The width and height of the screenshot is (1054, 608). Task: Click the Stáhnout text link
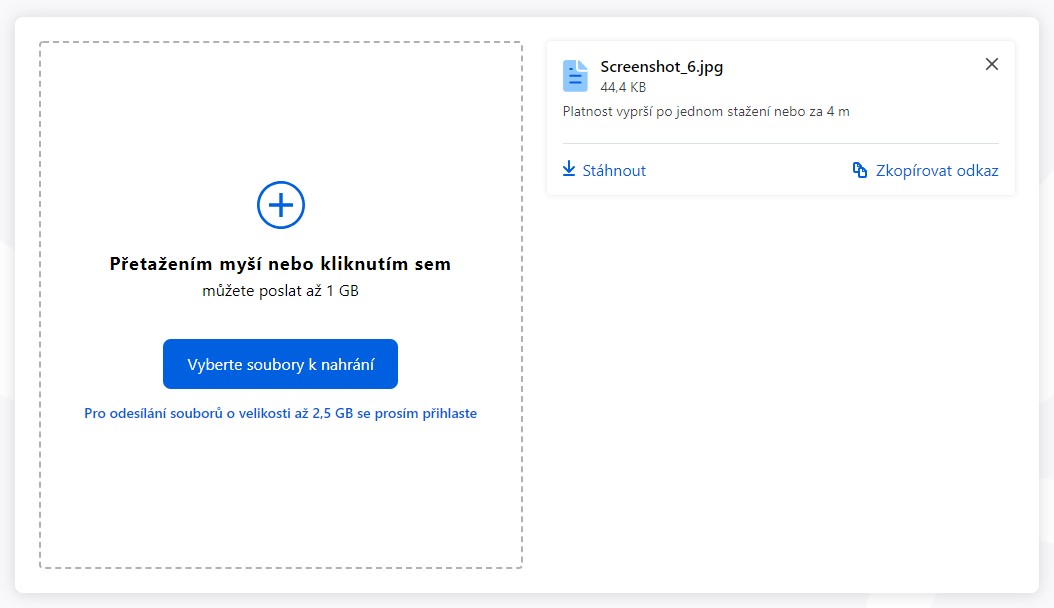pyautogui.click(x=614, y=170)
